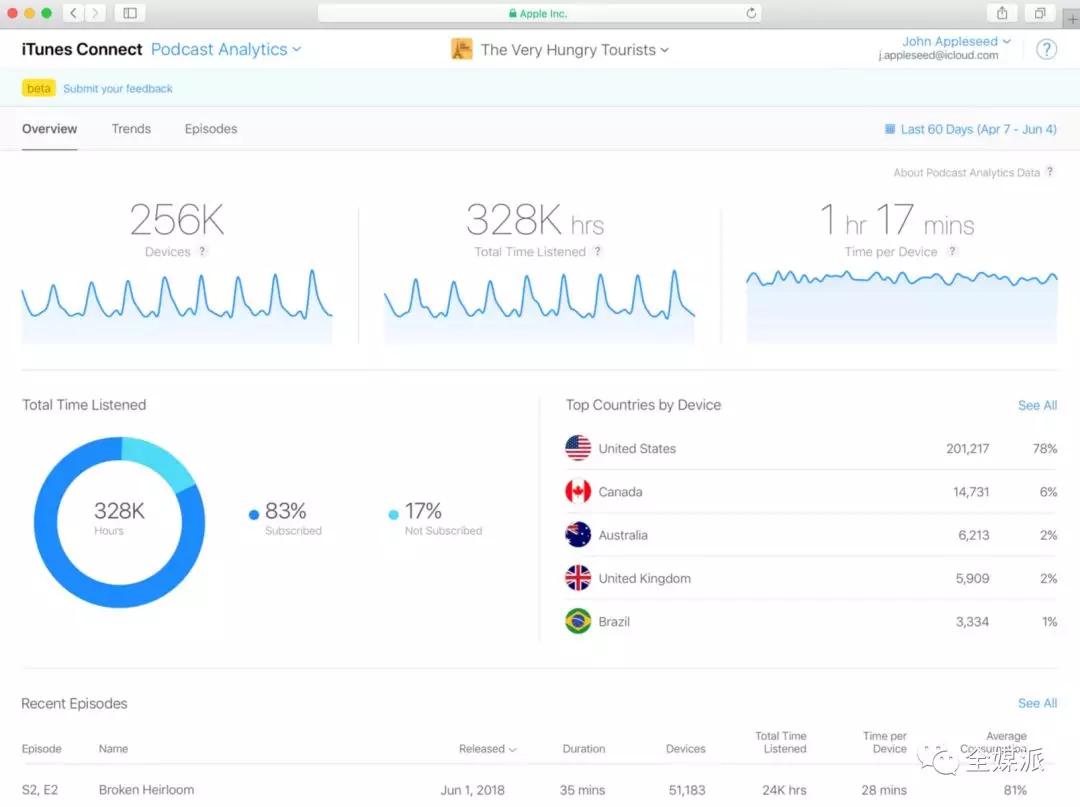Image resolution: width=1080 pixels, height=807 pixels.
Task: Click the Devices sparkline chart
Action: pyautogui.click(x=177, y=306)
